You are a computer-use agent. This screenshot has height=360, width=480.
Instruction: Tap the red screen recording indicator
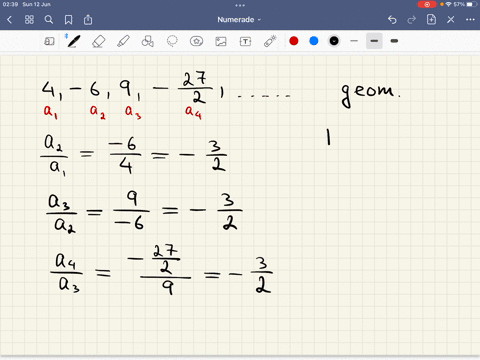click(427, 4)
